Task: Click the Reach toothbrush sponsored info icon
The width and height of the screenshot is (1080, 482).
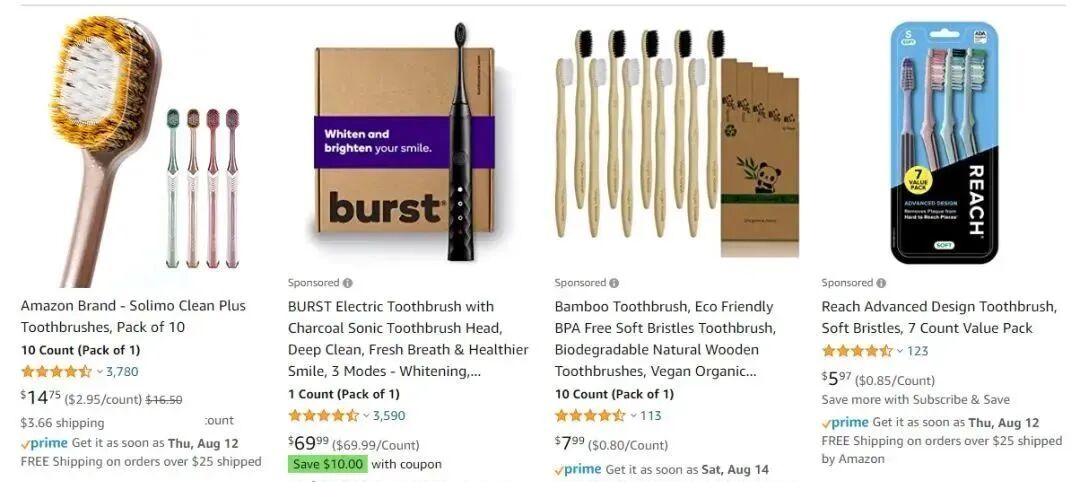Action: (x=881, y=283)
